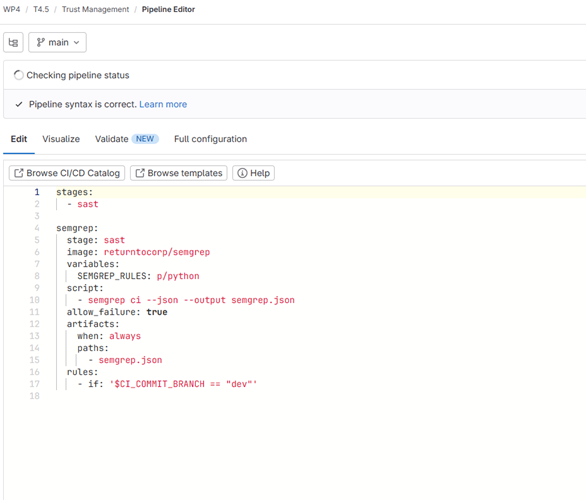
Task: Switch to the Full configuration tab
Action: 210,139
